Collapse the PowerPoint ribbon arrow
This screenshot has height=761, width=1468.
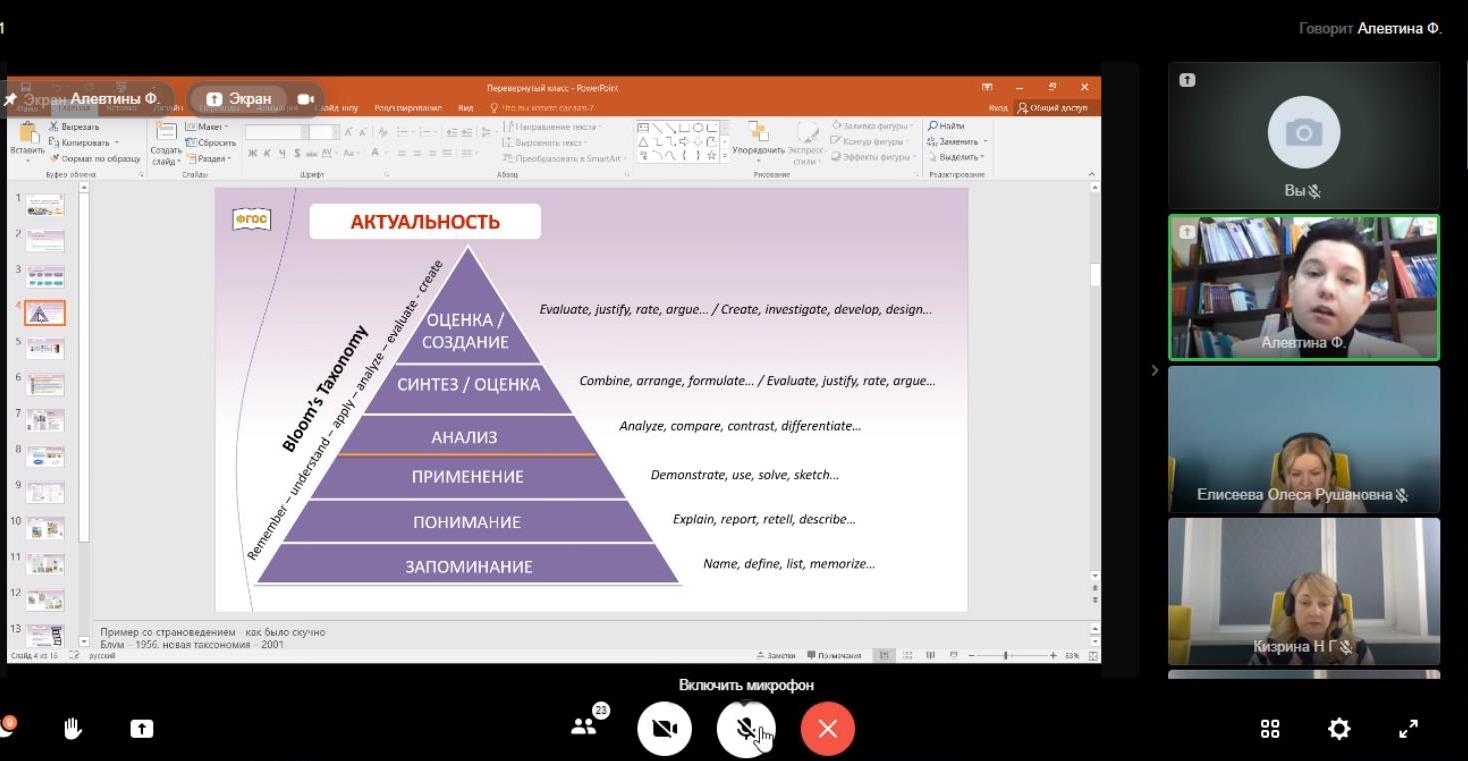[1092, 174]
